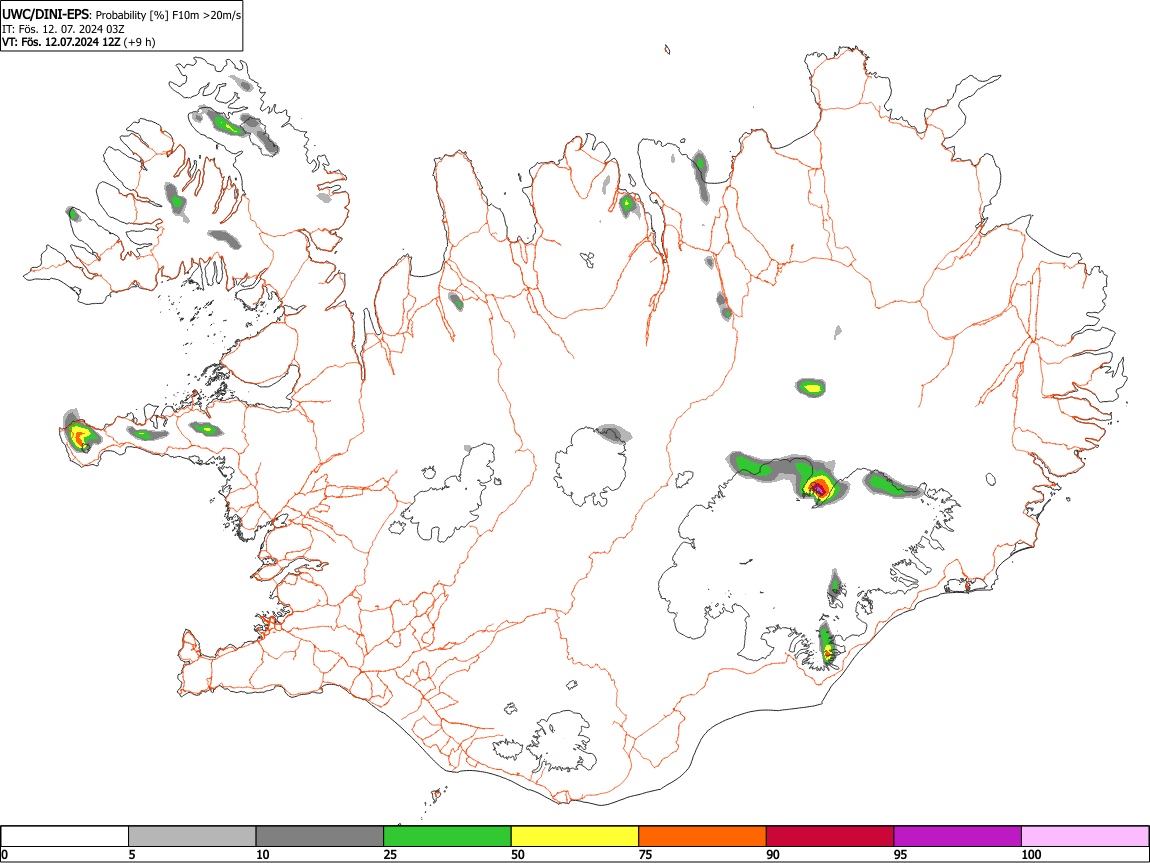Click the IT: Fös. 12. 07. 2024 03Z line
The image size is (1150, 863).
click(63, 29)
